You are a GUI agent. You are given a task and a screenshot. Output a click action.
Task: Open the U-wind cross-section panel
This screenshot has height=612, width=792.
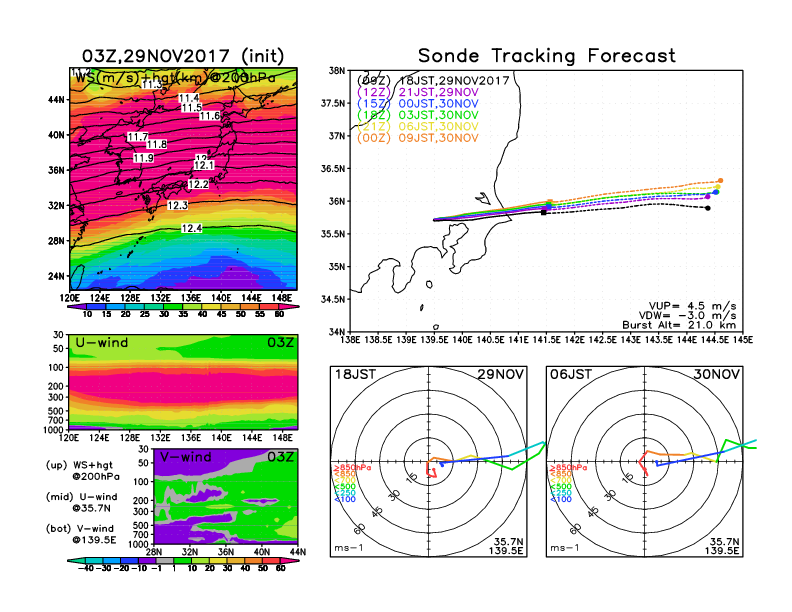coord(183,382)
